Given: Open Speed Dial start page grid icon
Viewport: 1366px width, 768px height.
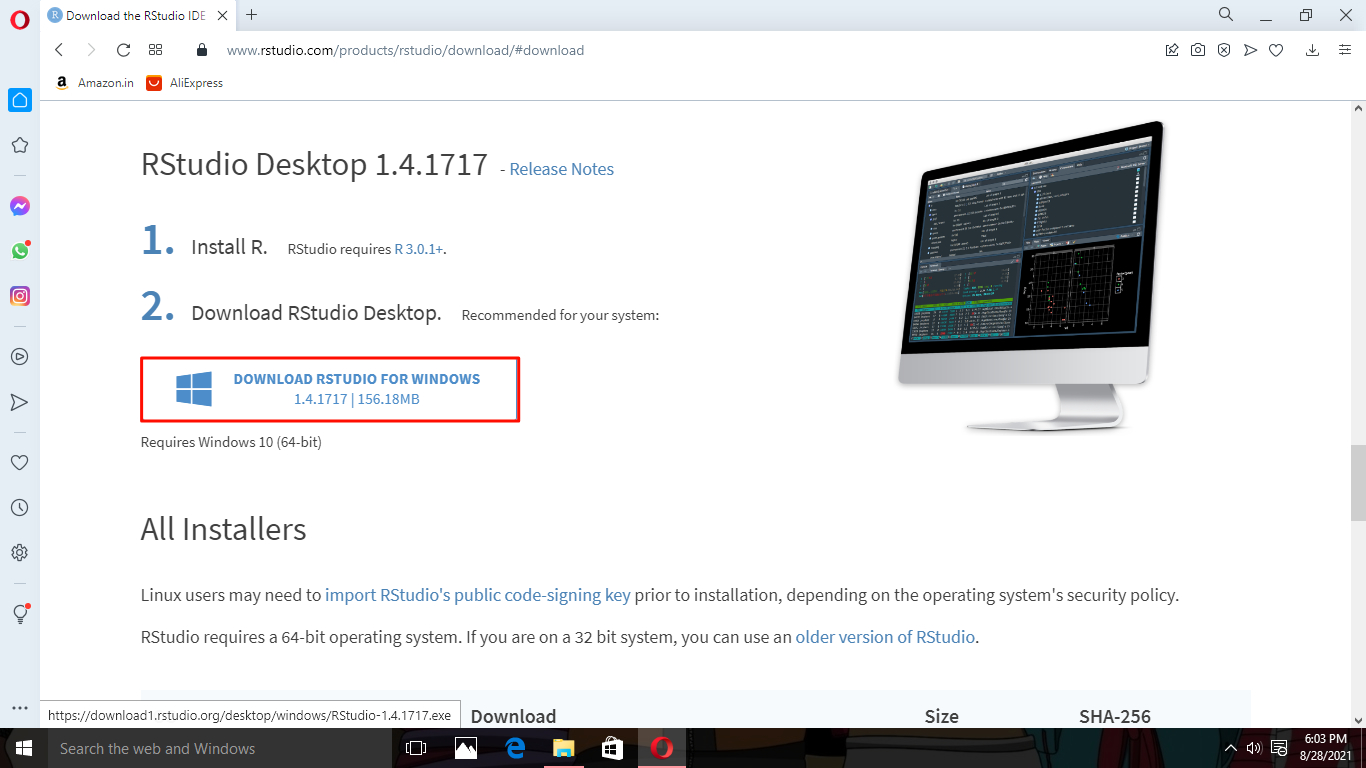Looking at the screenshot, I should coord(155,50).
